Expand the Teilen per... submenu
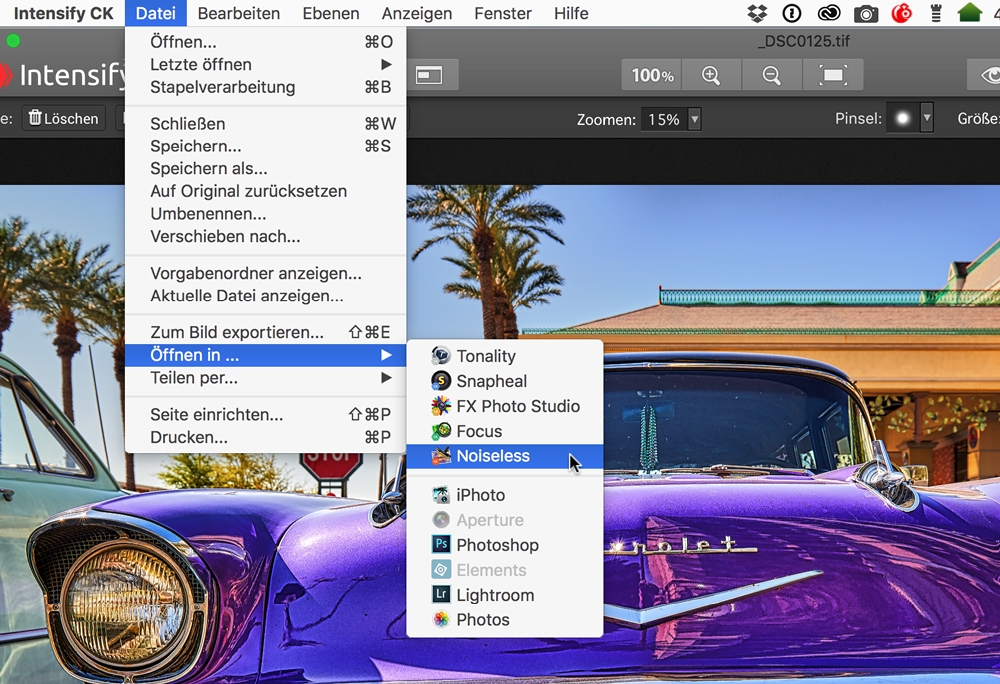1000x684 pixels. 265,377
